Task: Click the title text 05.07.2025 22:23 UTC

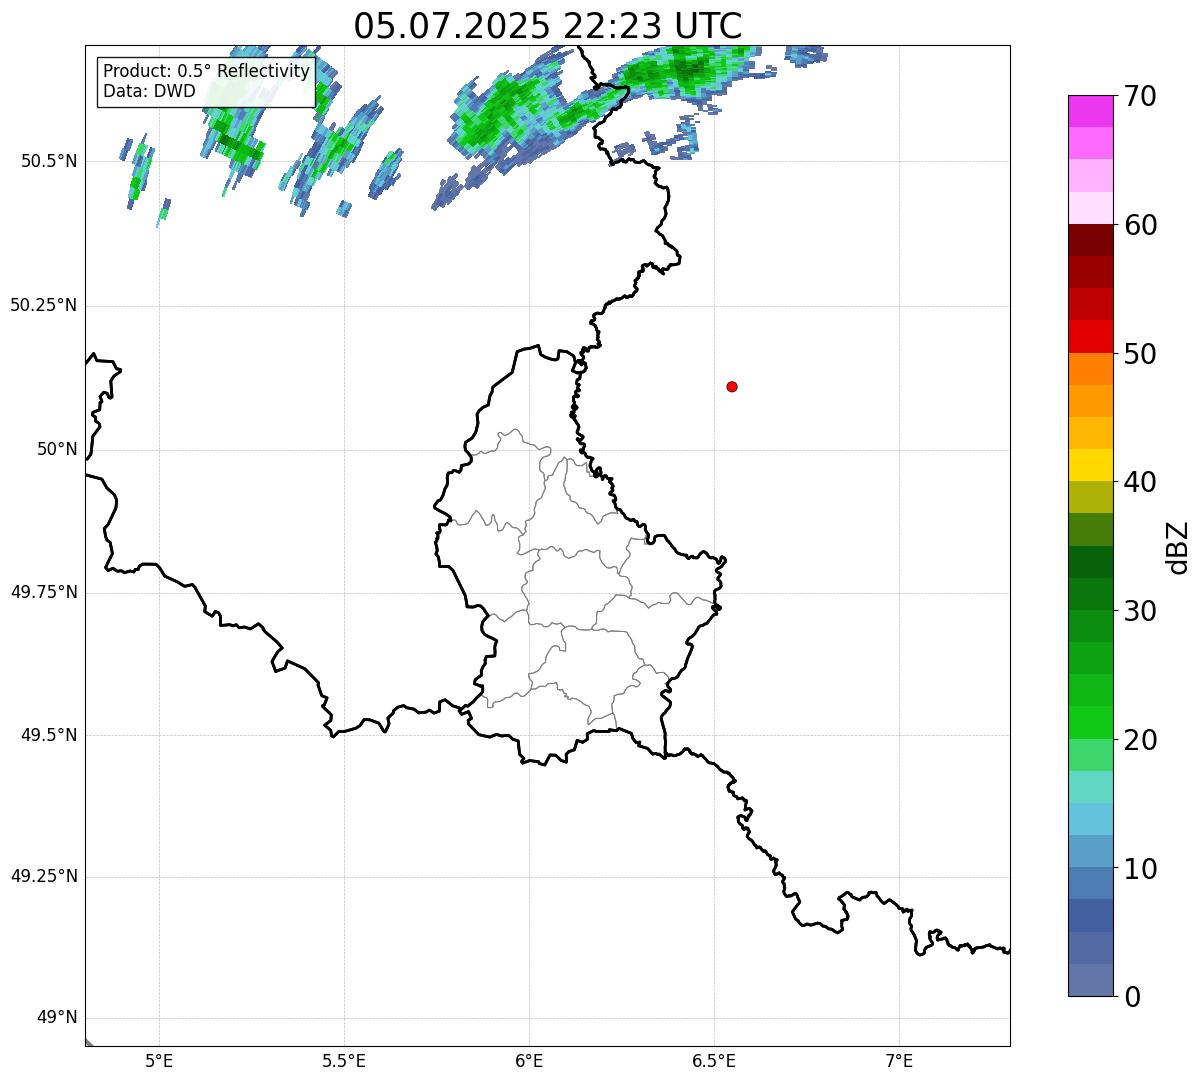Action: [x=548, y=26]
